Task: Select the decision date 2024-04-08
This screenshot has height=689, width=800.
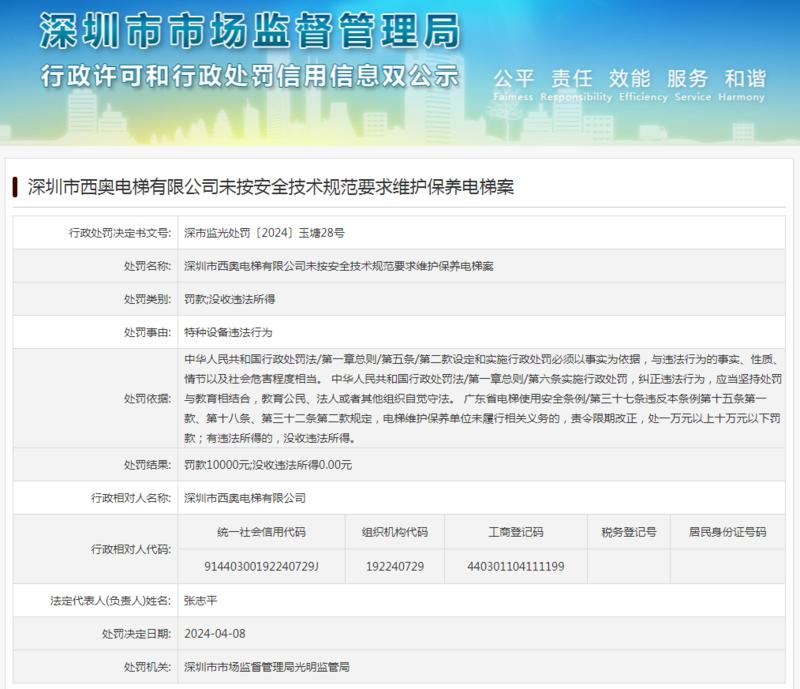Action: (215, 634)
